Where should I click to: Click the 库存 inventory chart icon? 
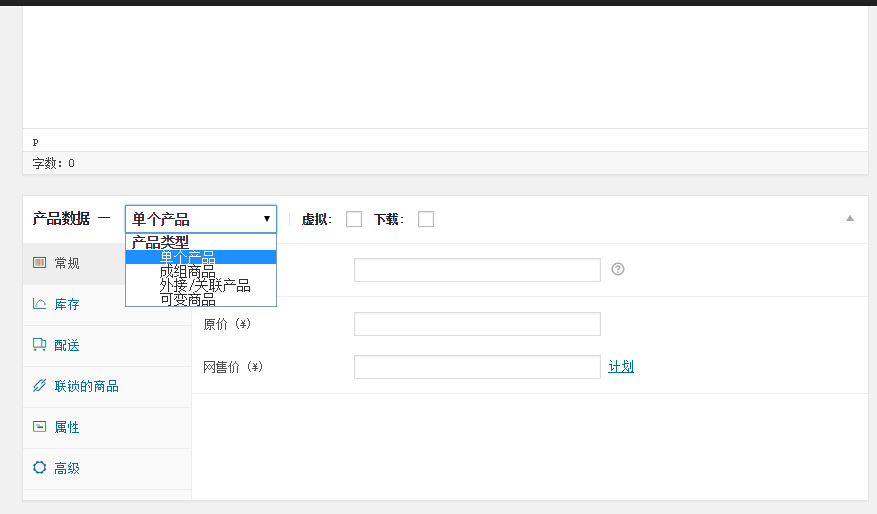39,304
